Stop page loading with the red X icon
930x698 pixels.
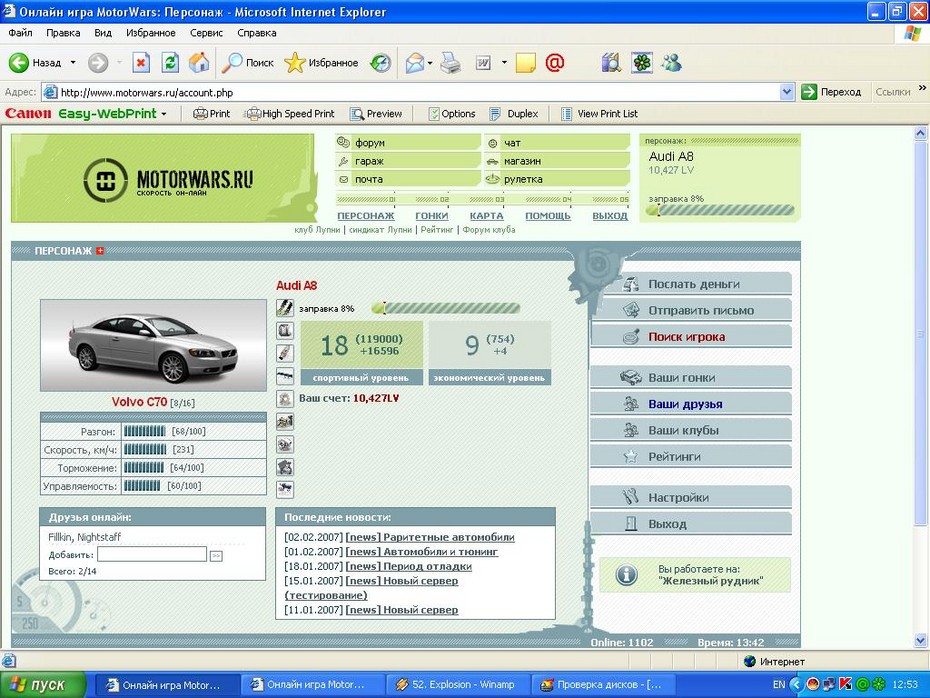141,62
